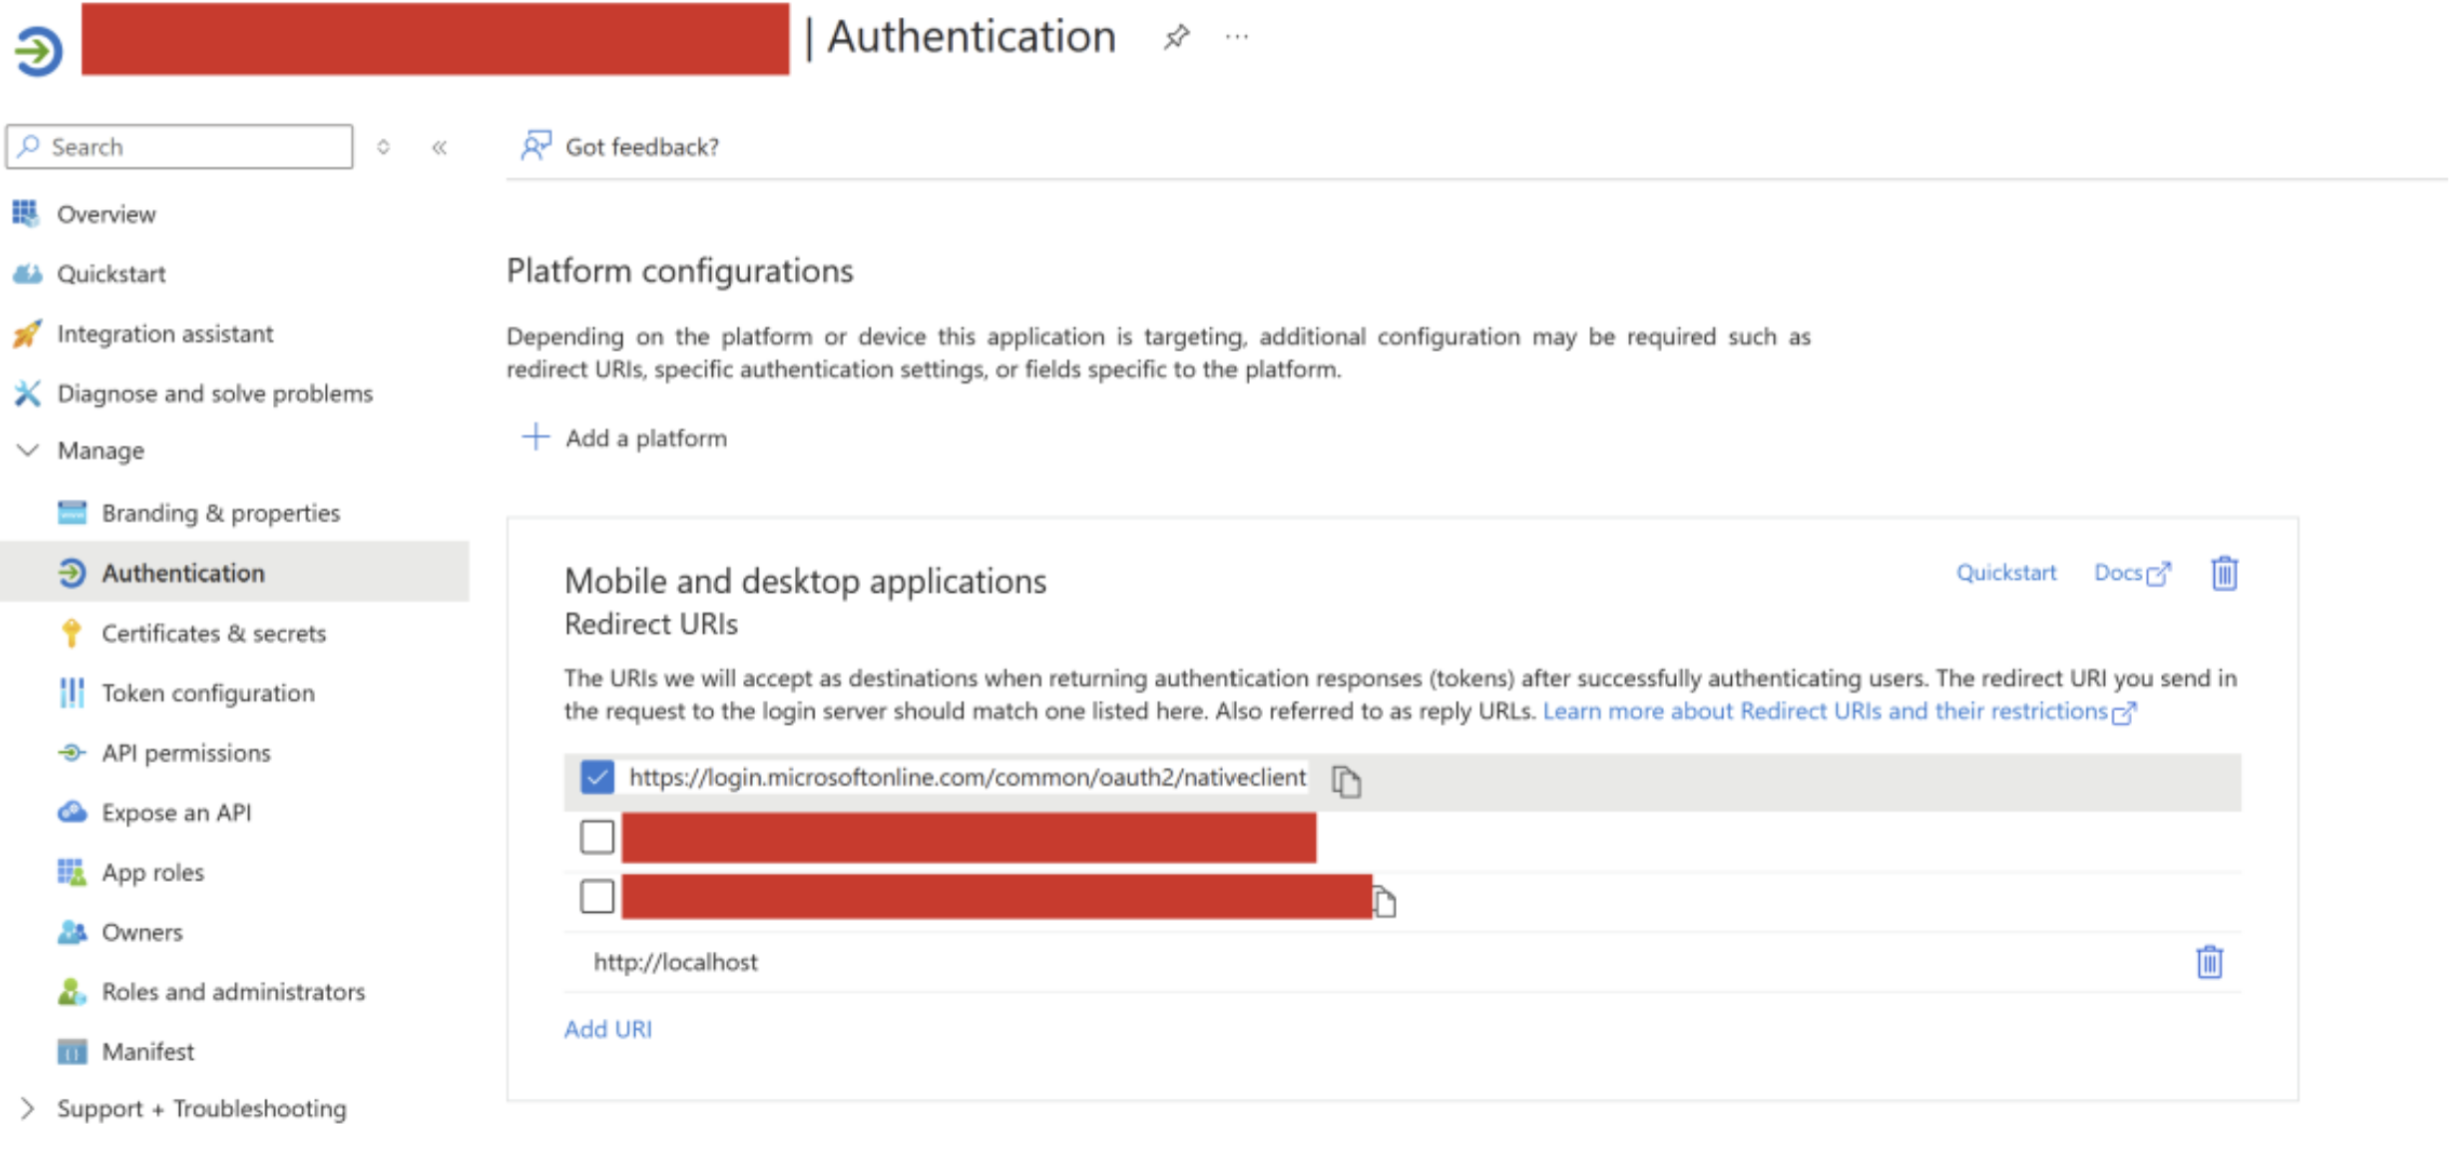This screenshot has height=1158, width=2456.
Task: Collapse the sidebar with double chevron
Action: (439, 148)
